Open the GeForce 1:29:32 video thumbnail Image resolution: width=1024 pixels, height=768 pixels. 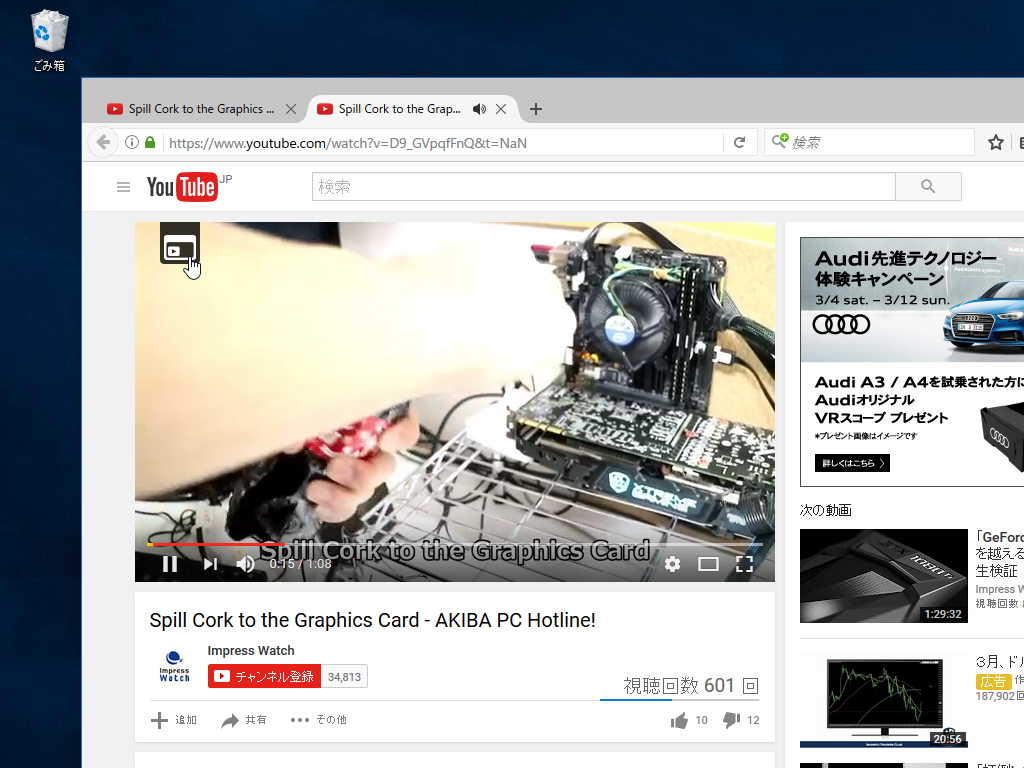click(884, 575)
